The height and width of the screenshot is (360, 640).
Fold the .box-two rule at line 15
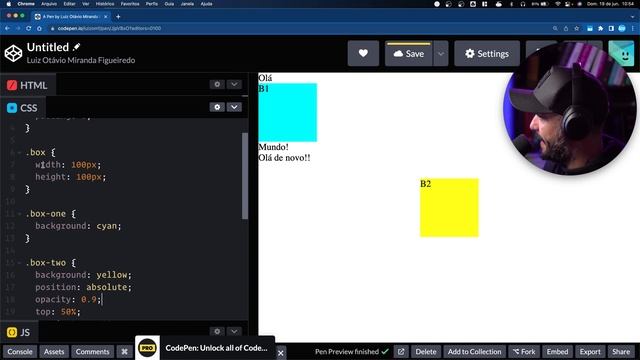(x=19, y=263)
